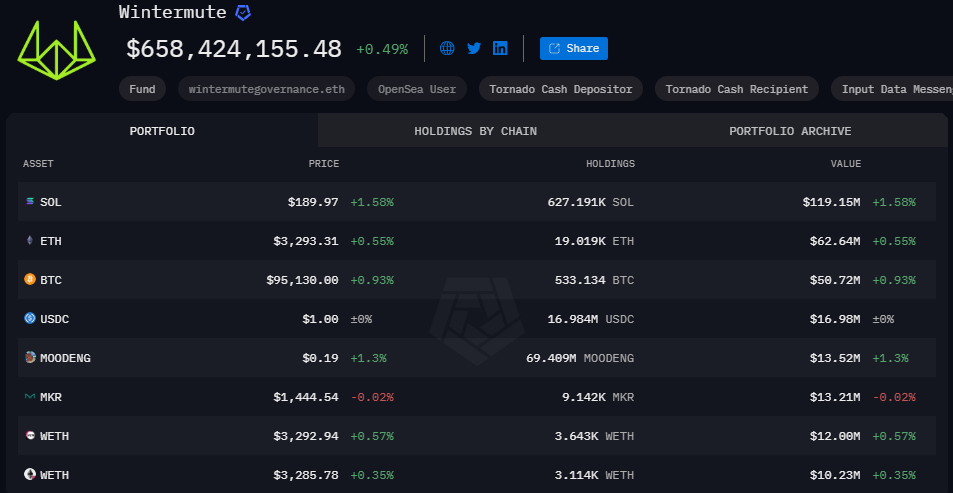The width and height of the screenshot is (953, 493).
Task: Click the MKR token icon
Action: (30, 396)
